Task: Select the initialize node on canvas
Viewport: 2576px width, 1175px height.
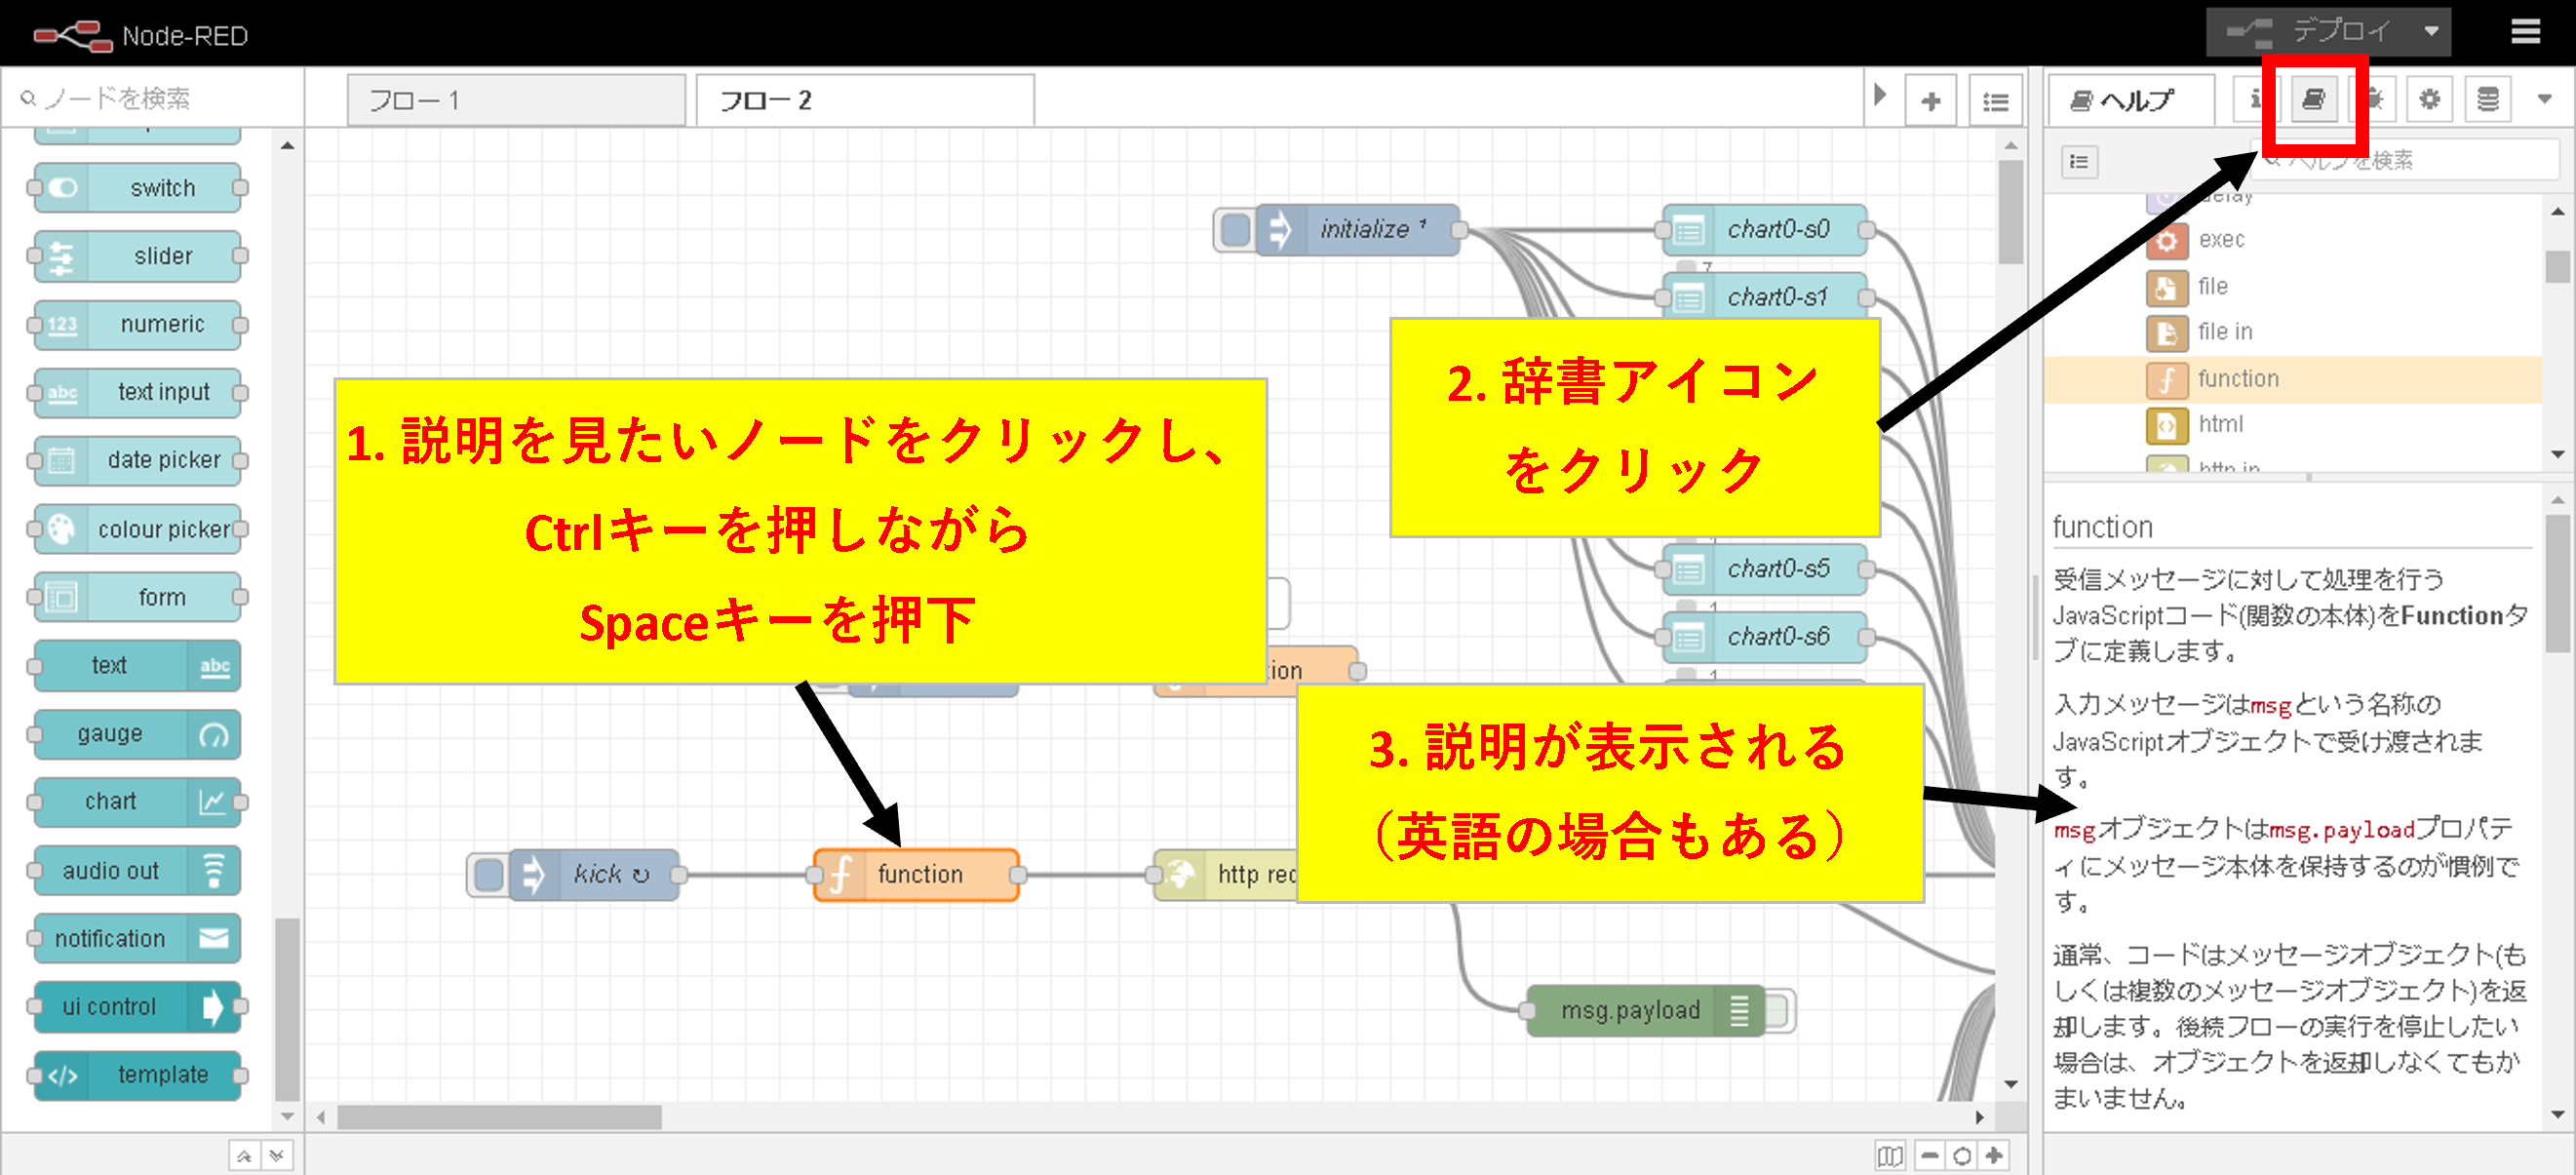Action: pyautogui.click(x=1358, y=230)
